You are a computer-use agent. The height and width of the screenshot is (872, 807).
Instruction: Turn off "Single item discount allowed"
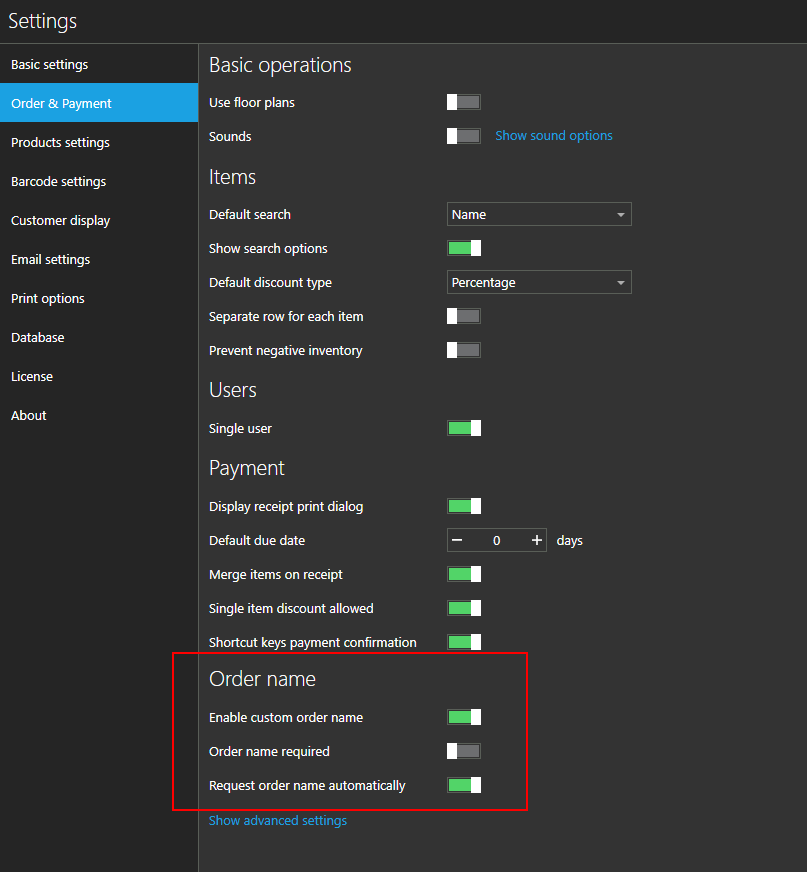tap(463, 607)
